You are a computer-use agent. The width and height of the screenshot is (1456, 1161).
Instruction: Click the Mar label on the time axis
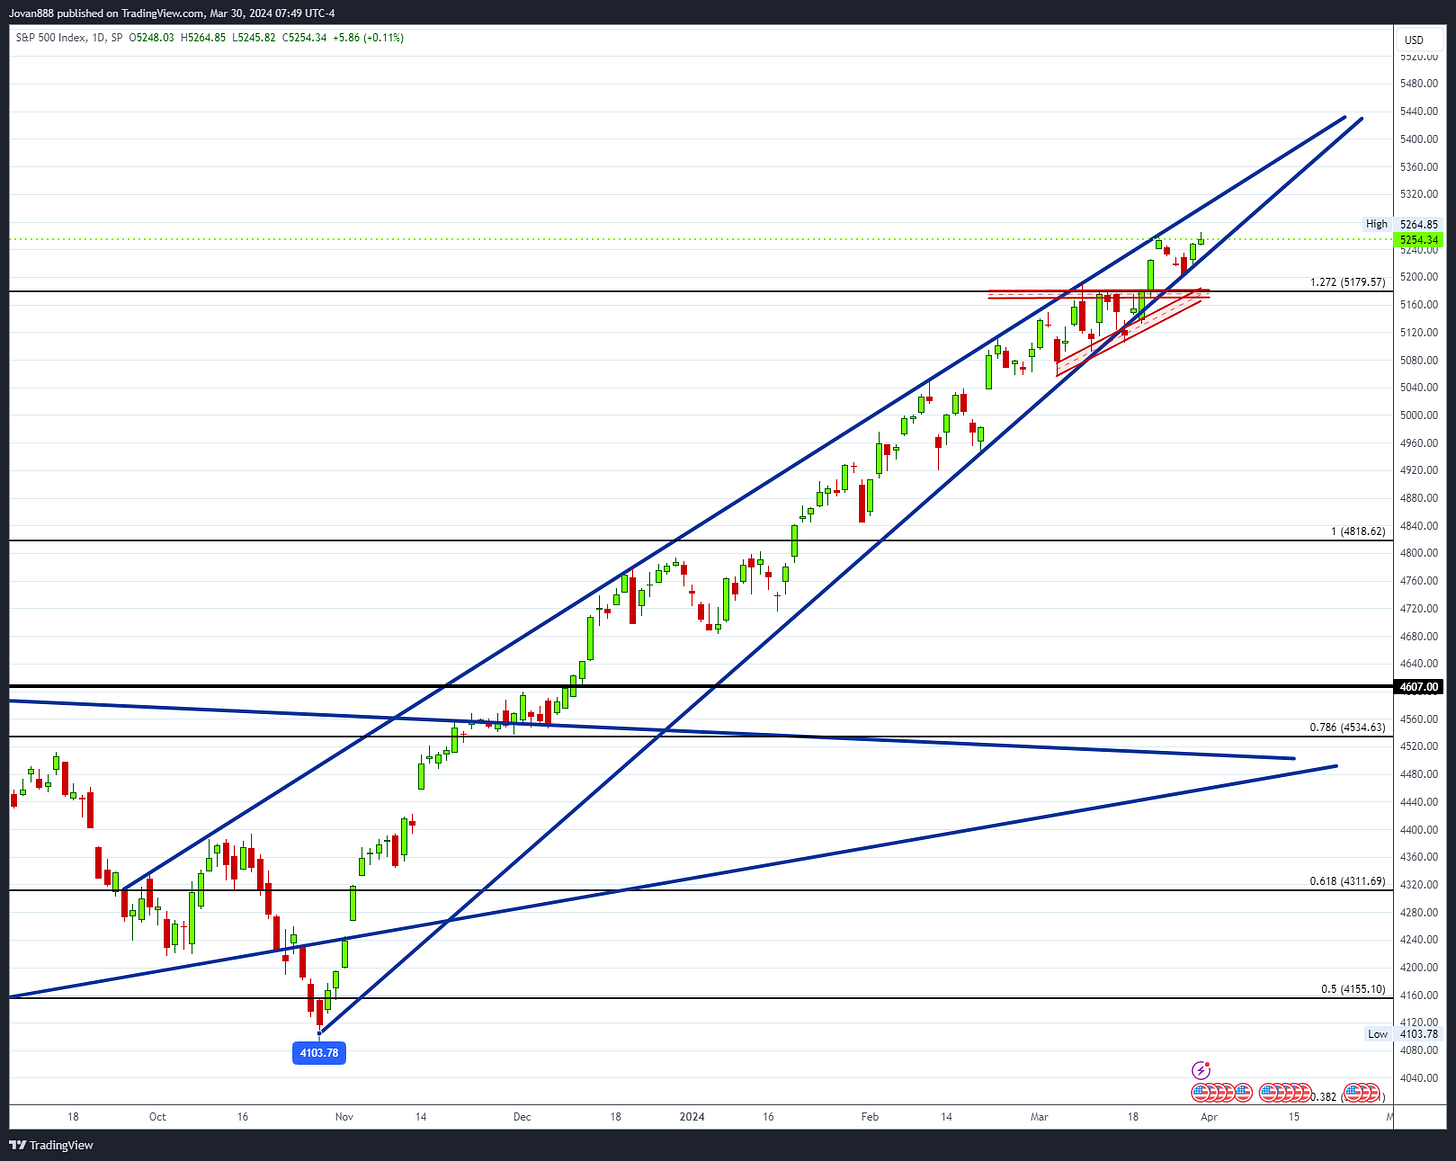tap(1040, 1117)
